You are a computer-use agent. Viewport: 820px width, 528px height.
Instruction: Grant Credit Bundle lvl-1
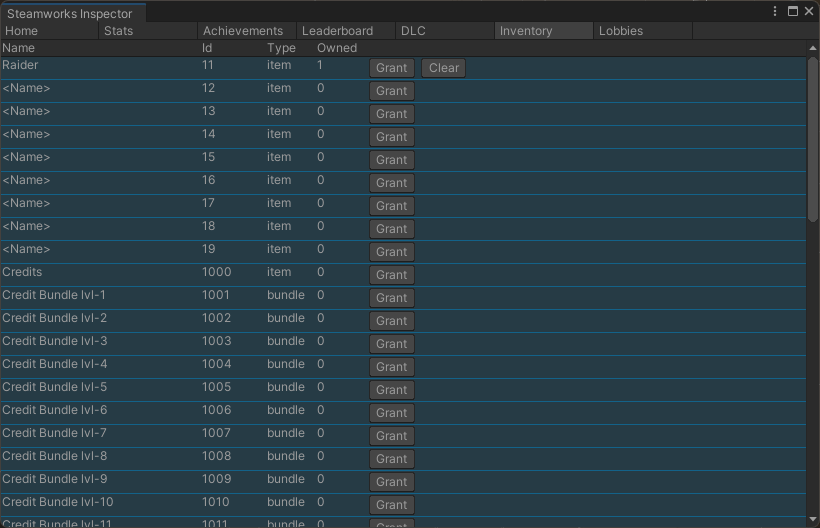pos(392,298)
